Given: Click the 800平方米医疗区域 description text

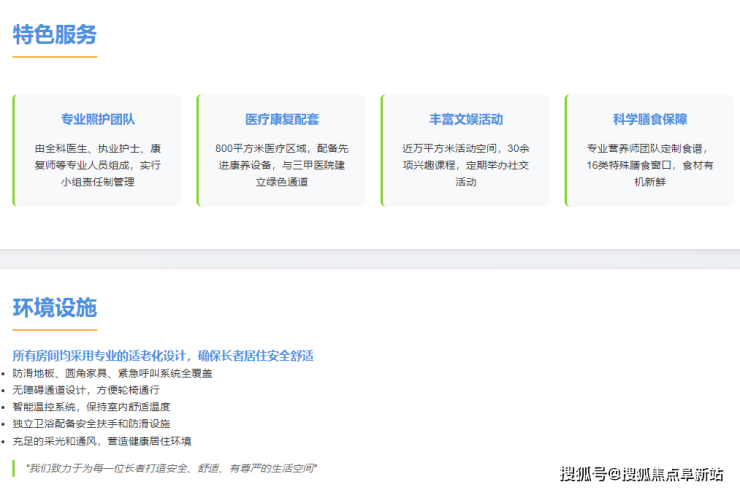Looking at the screenshot, I should pyautogui.click(x=282, y=165).
